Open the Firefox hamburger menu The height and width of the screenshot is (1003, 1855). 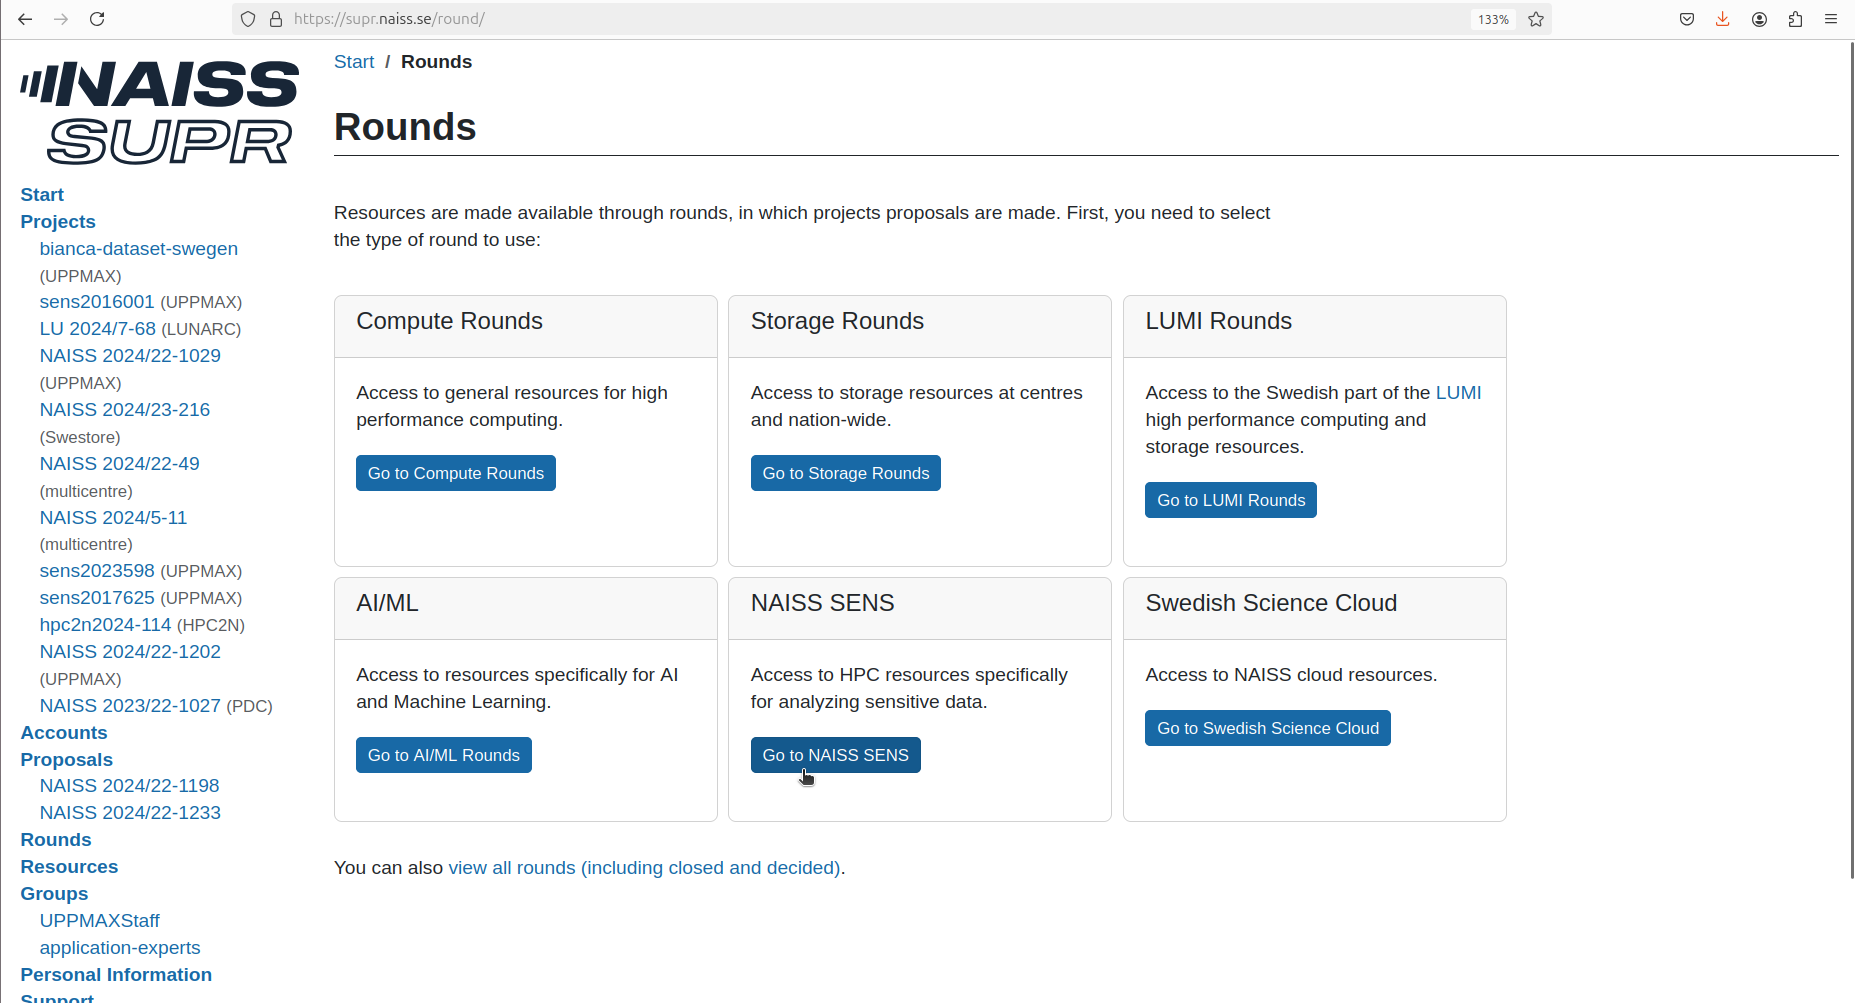1831,19
